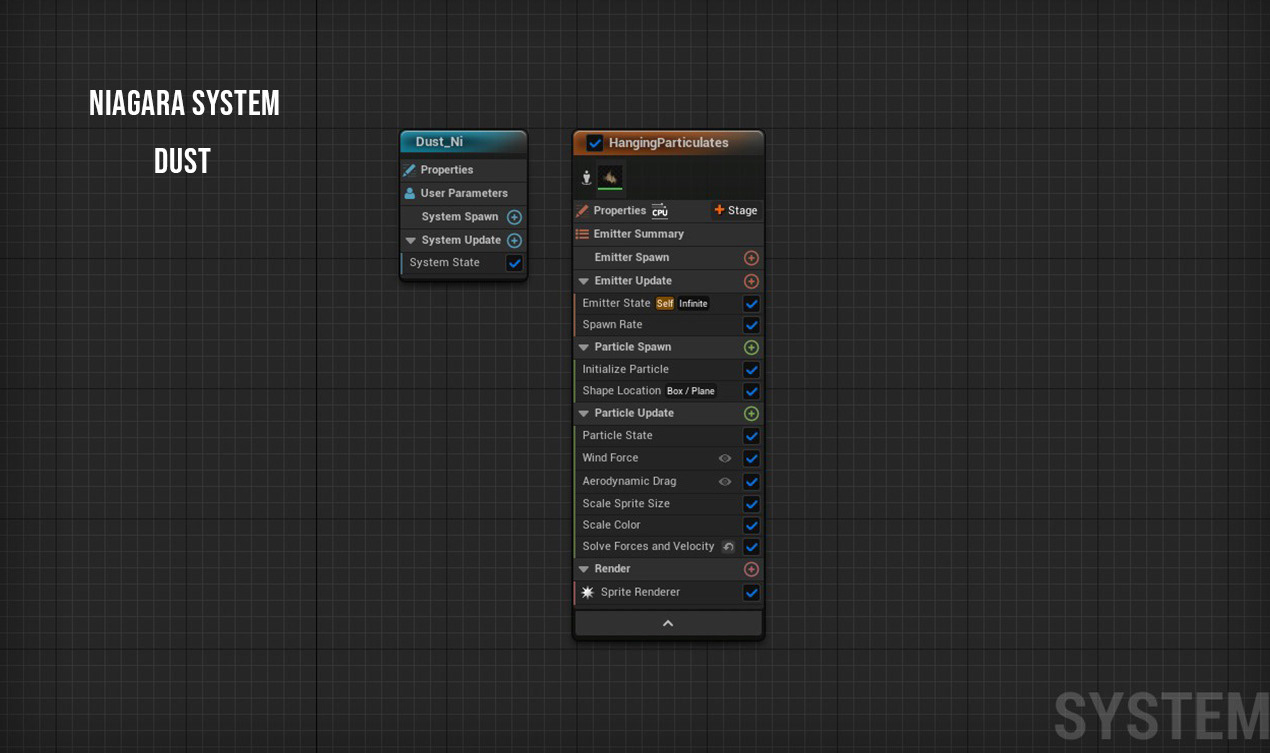
Task: Collapse the Render section
Action: 584,569
